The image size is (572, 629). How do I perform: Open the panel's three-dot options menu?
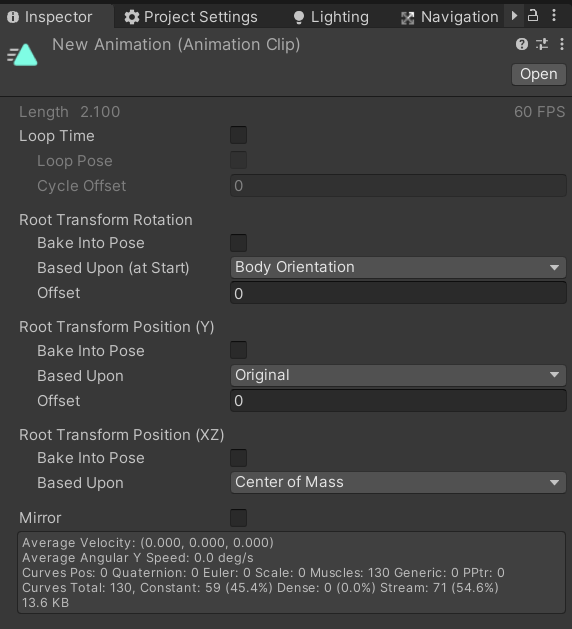coord(554,16)
